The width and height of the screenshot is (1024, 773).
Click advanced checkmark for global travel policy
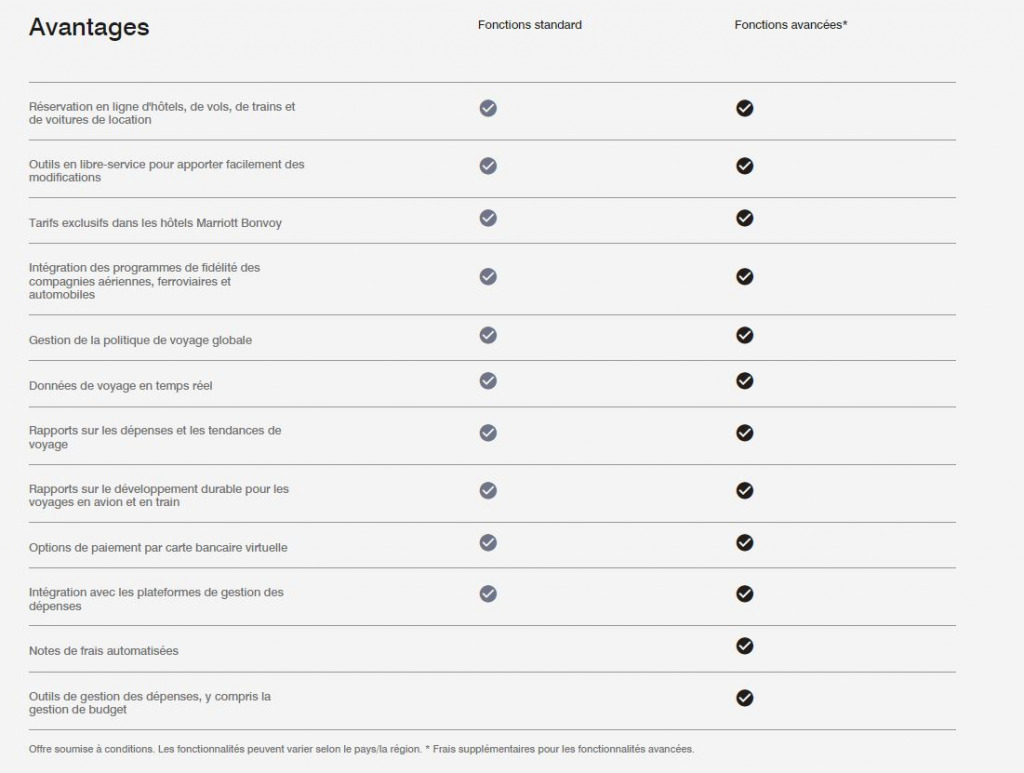point(744,335)
